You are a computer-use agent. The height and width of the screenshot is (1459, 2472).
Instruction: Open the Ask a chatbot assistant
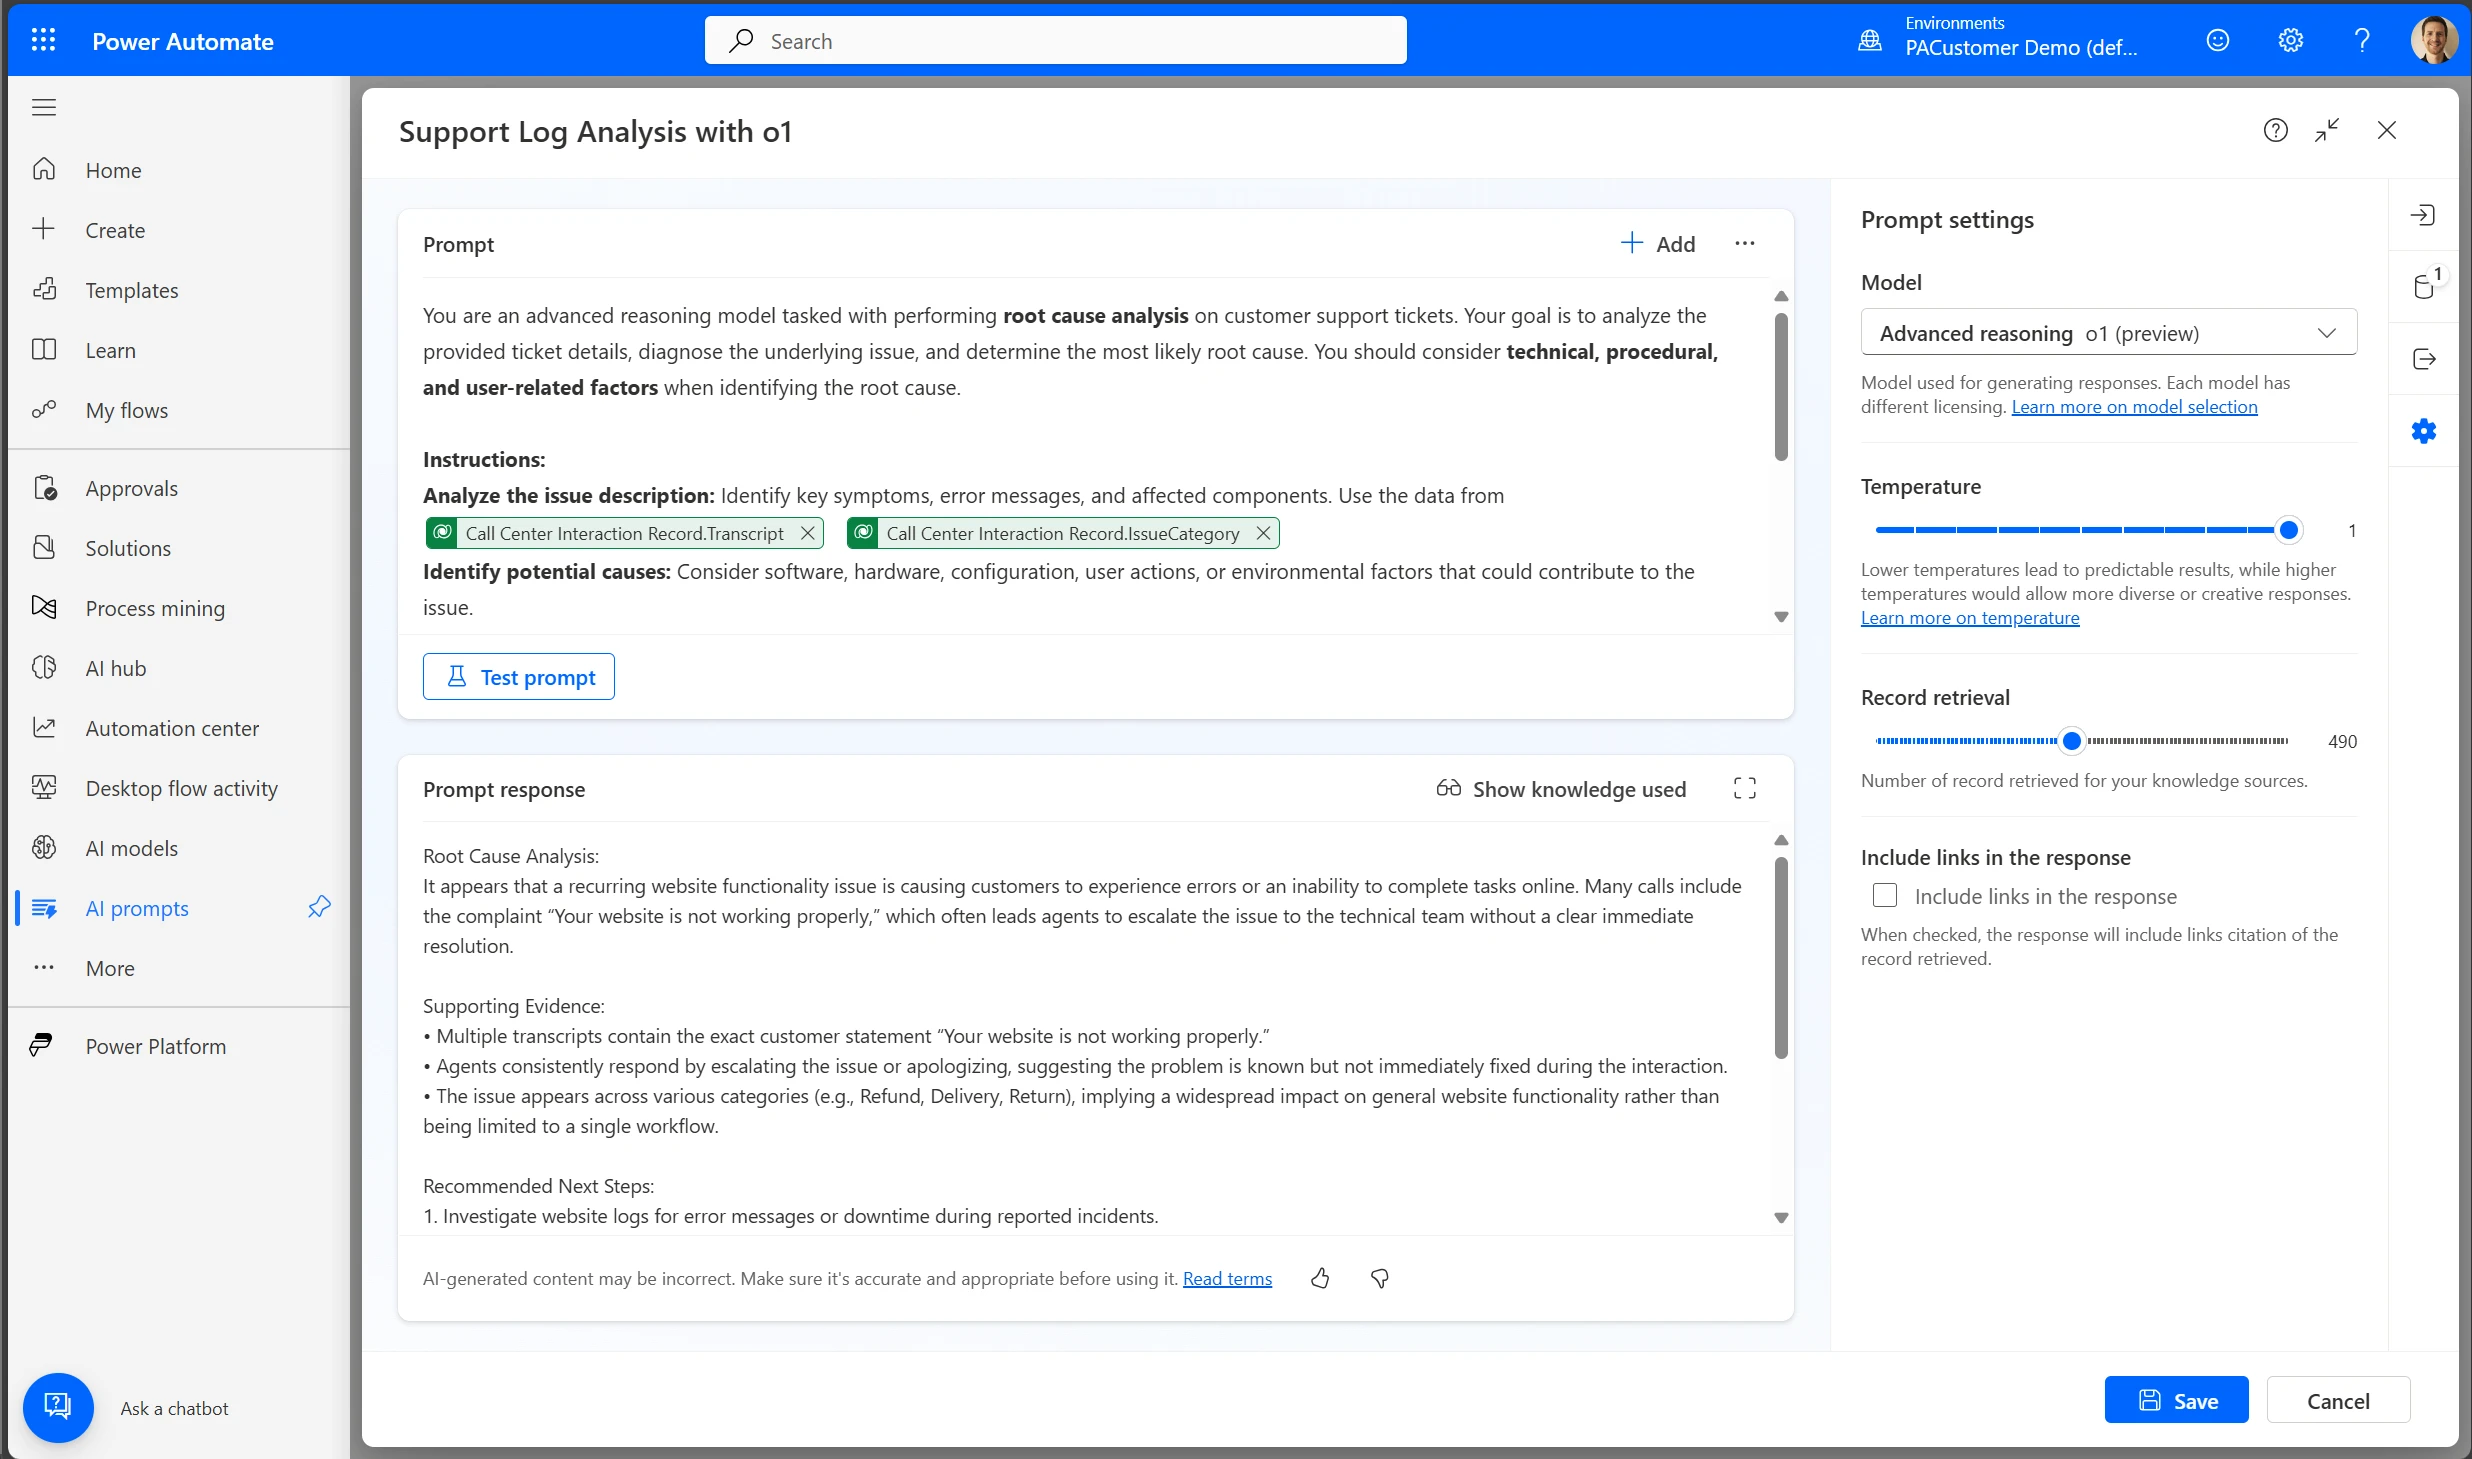tap(58, 1407)
